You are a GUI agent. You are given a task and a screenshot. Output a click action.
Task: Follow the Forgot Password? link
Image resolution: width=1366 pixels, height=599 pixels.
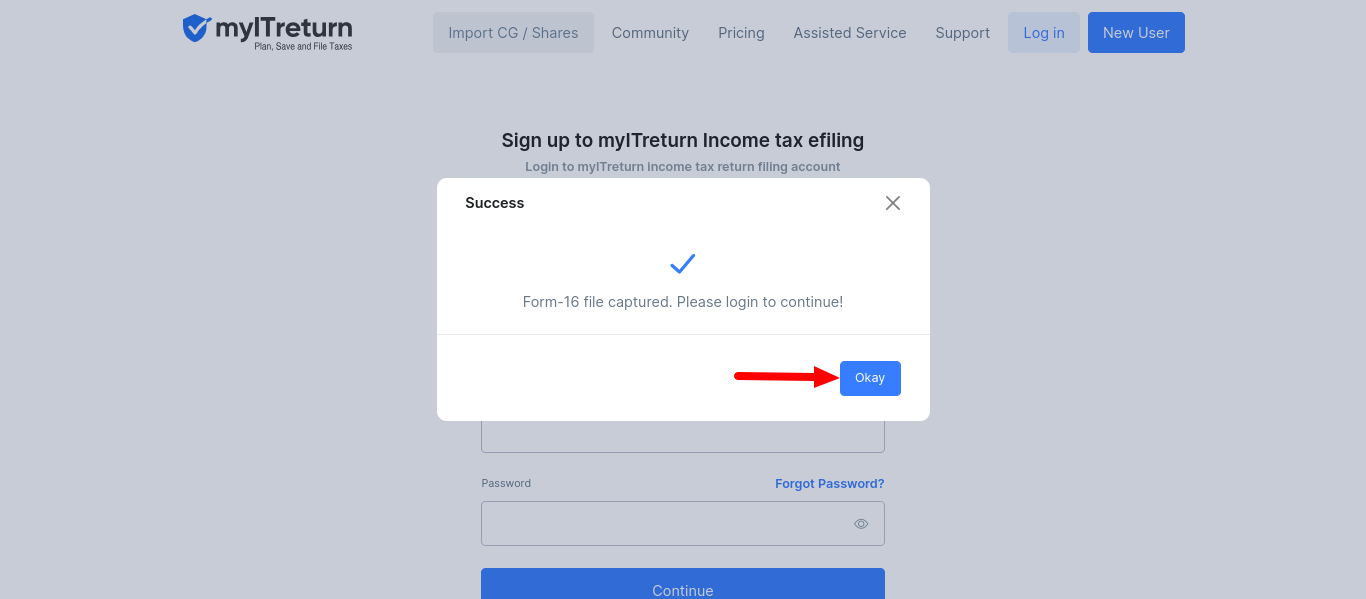(830, 484)
